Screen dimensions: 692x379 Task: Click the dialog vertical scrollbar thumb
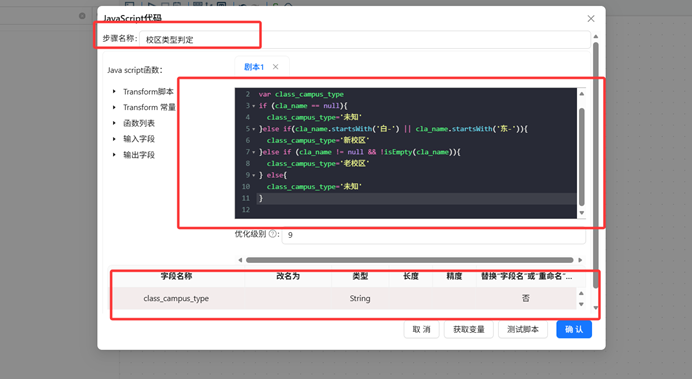click(596, 165)
